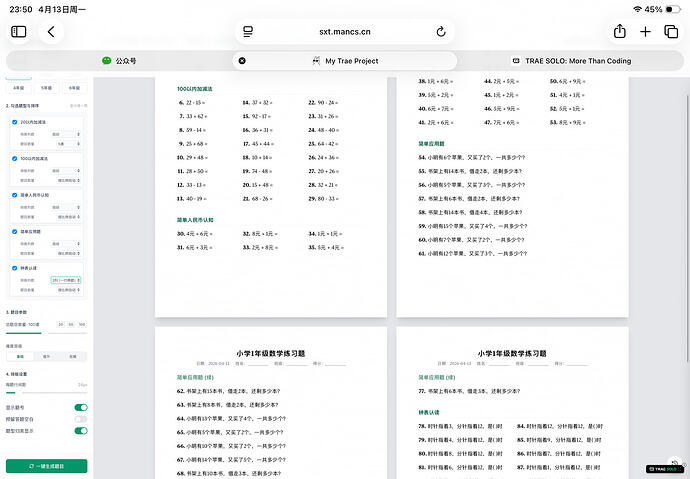Select the My Trae Project tab
Screen dimensions: 690x479
(345, 61)
